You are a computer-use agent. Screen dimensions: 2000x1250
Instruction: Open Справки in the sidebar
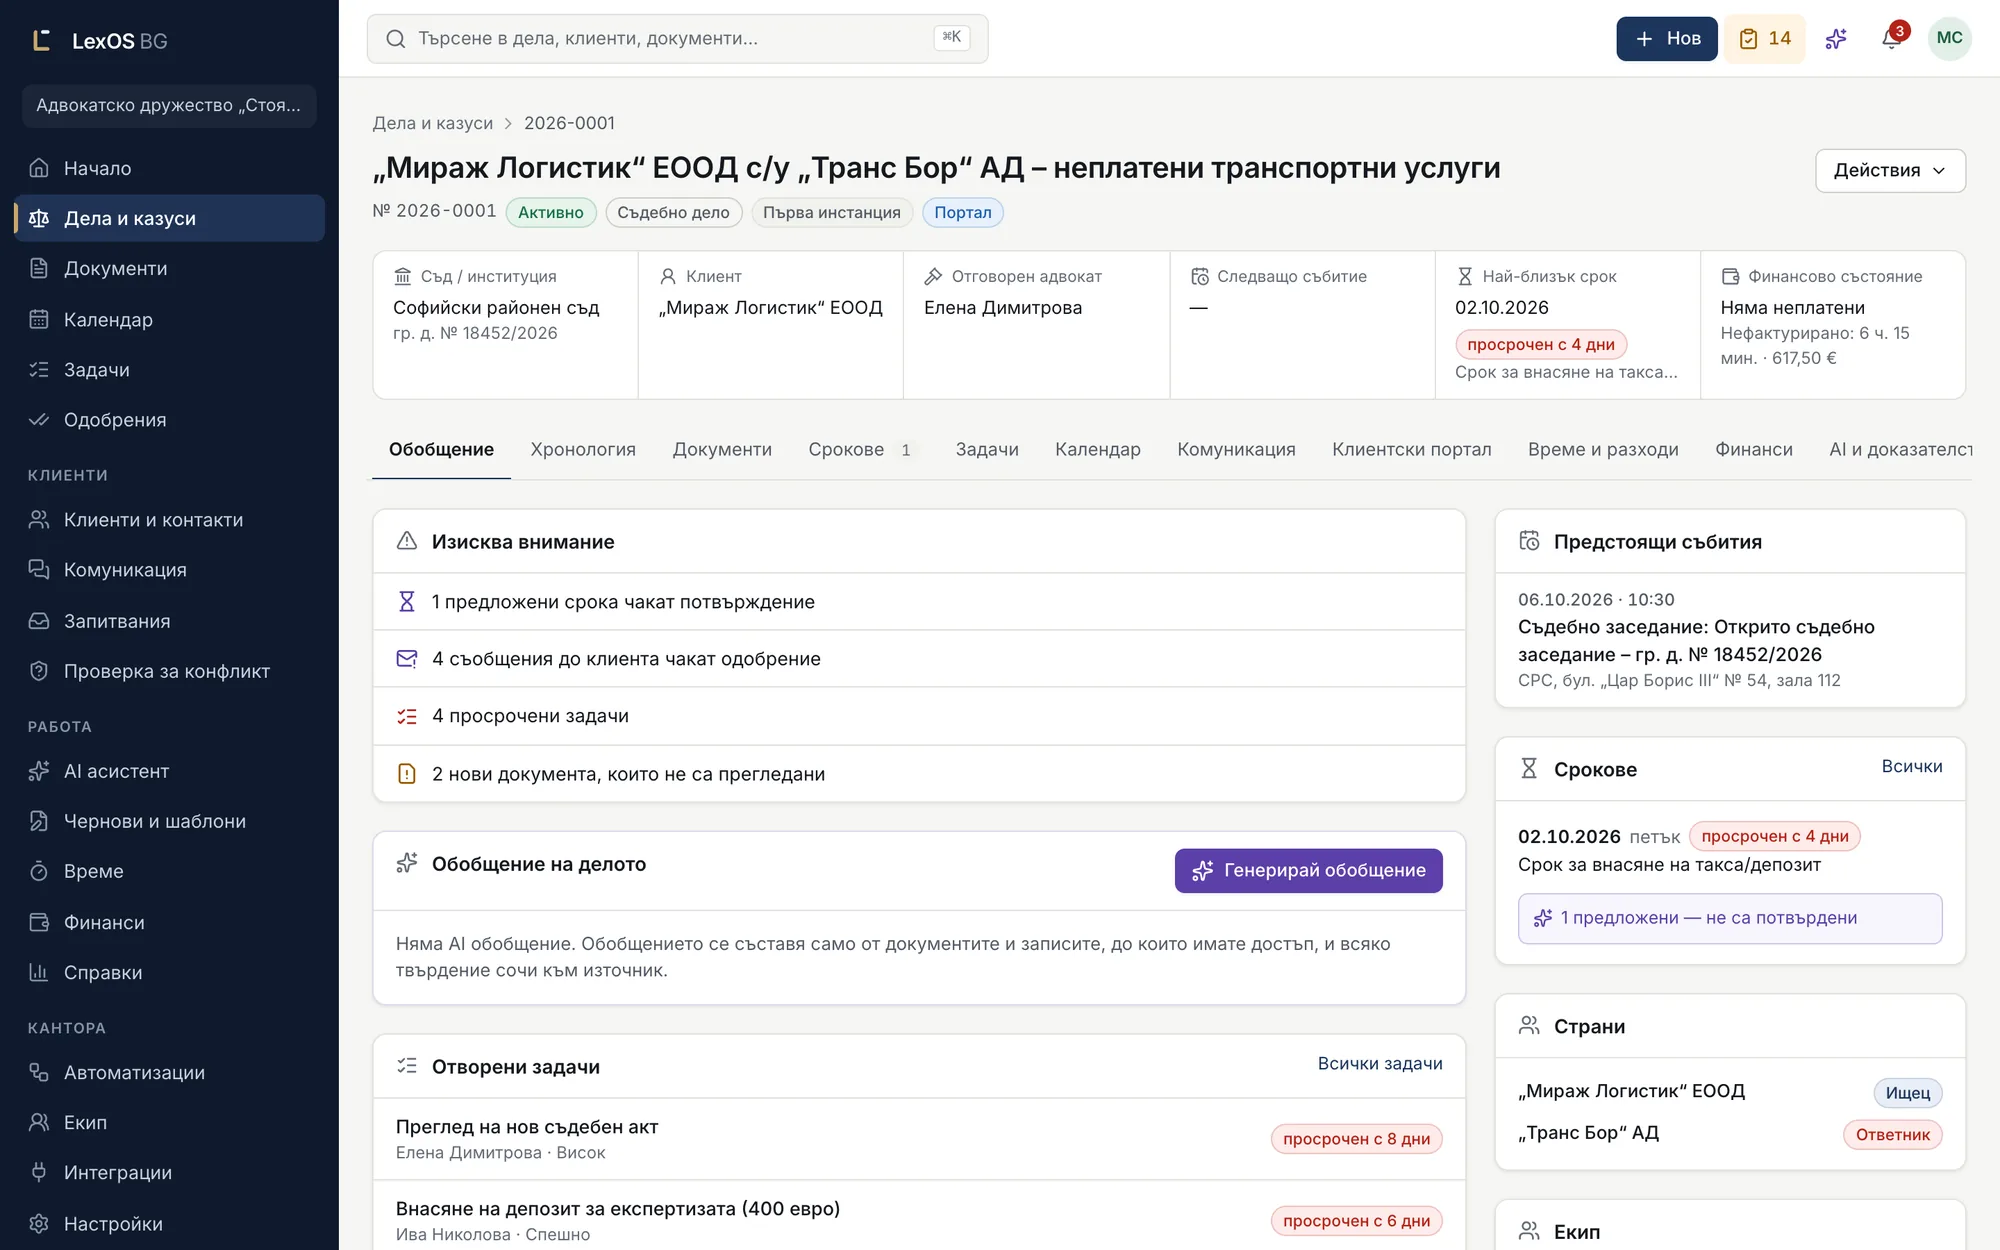(x=169, y=972)
